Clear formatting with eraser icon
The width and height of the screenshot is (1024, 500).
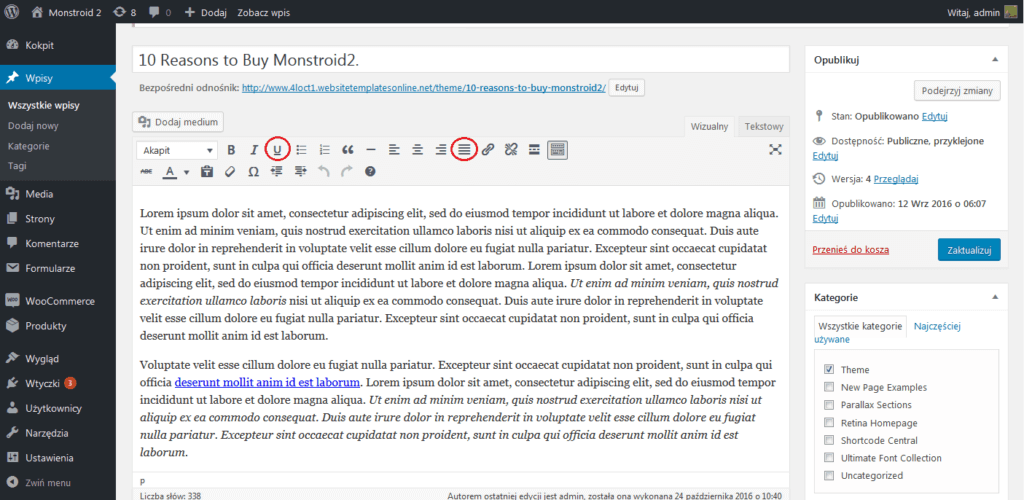click(229, 172)
